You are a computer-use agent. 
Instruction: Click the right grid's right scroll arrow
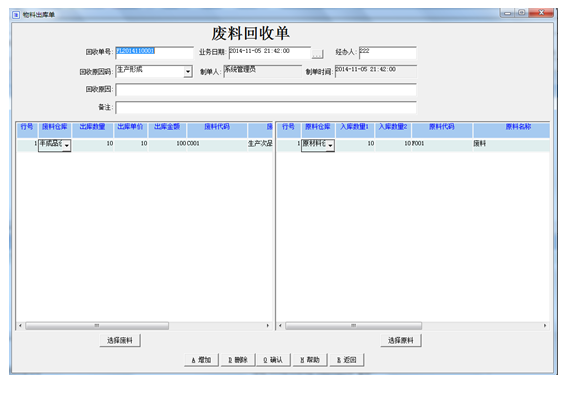pyautogui.click(x=545, y=326)
